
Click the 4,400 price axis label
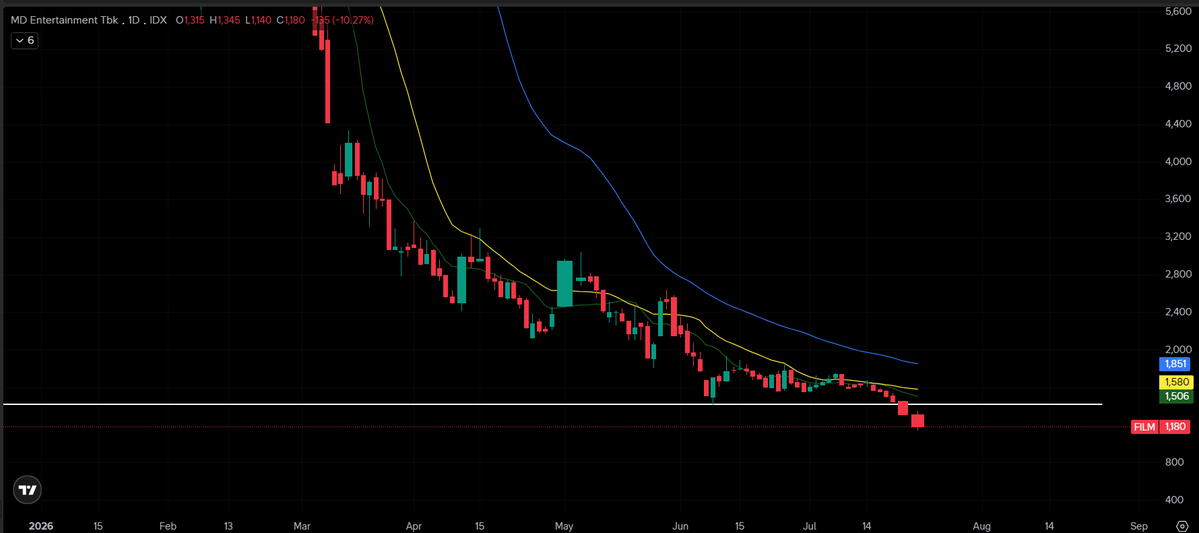tap(1176, 124)
